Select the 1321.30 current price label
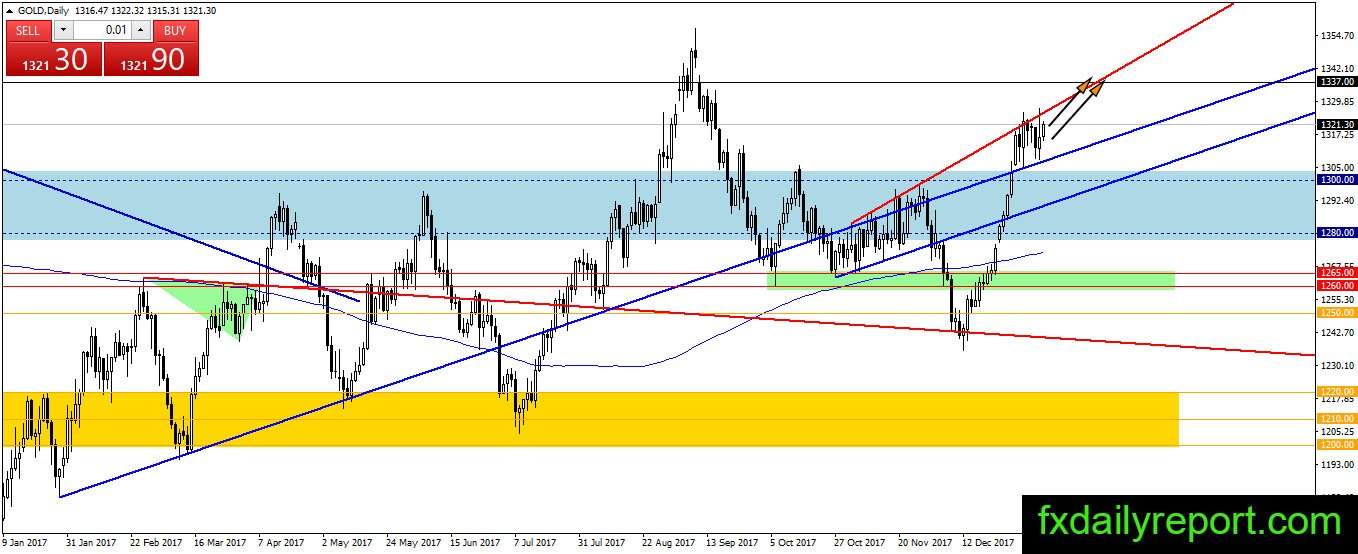The image size is (1358, 554). point(1336,124)
